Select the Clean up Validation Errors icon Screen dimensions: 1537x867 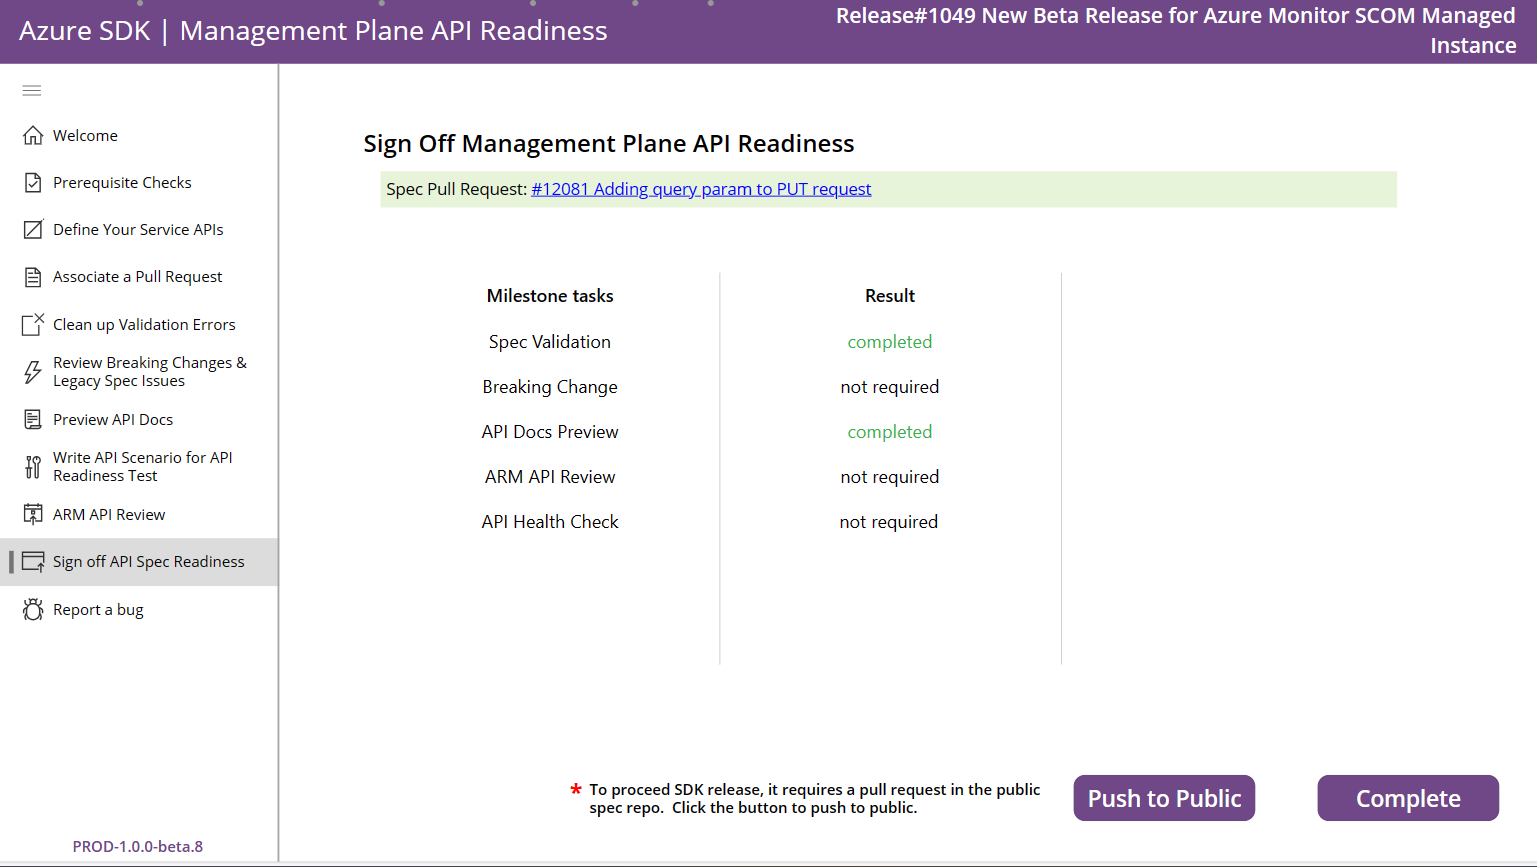coord(30,323)
